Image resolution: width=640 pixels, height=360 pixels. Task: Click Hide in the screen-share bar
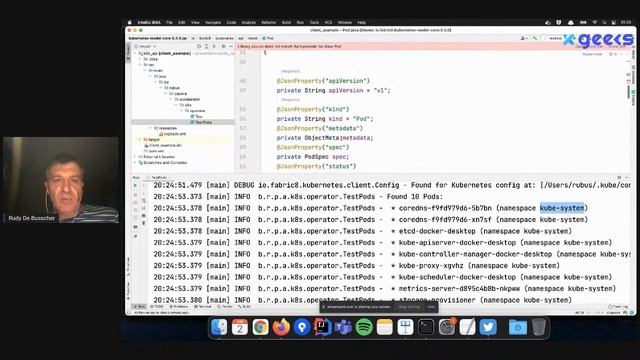431,307
